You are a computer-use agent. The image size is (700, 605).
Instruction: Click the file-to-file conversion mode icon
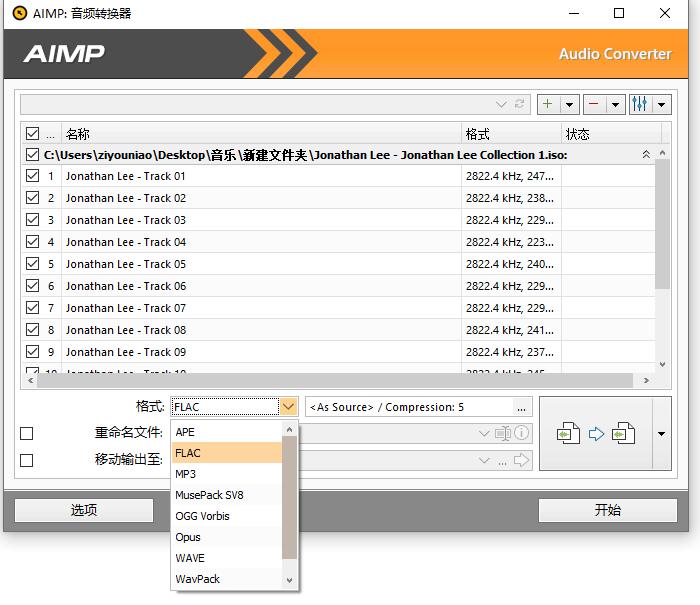[x=596, y=434]
